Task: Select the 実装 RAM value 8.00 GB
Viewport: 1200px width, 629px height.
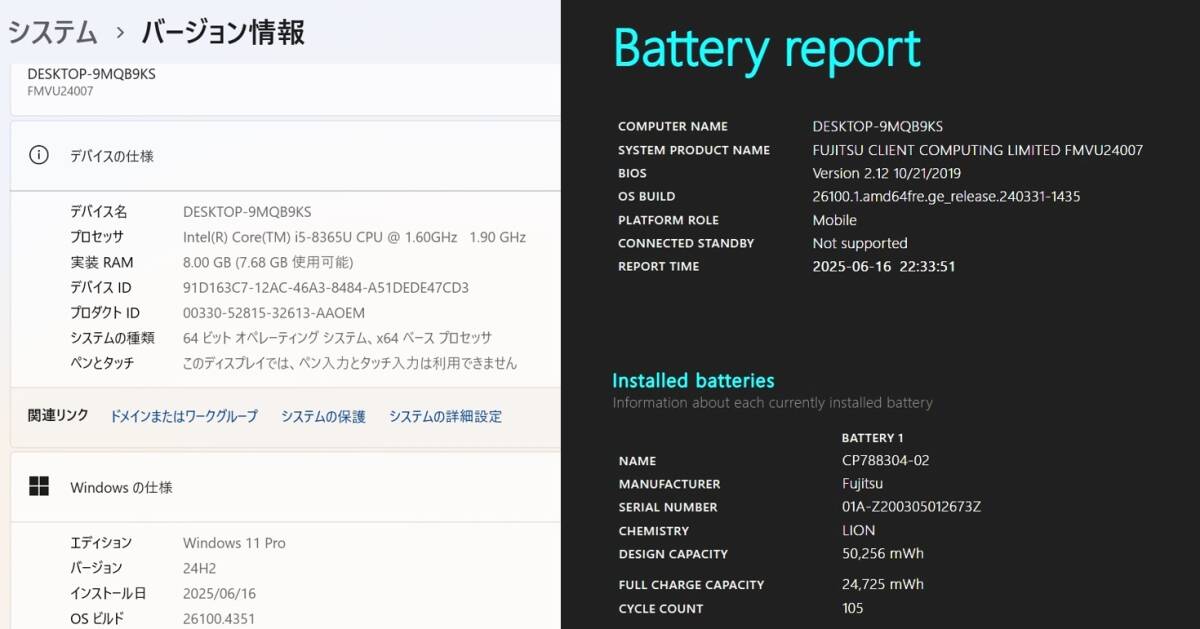Action: [x=268, y=262]
